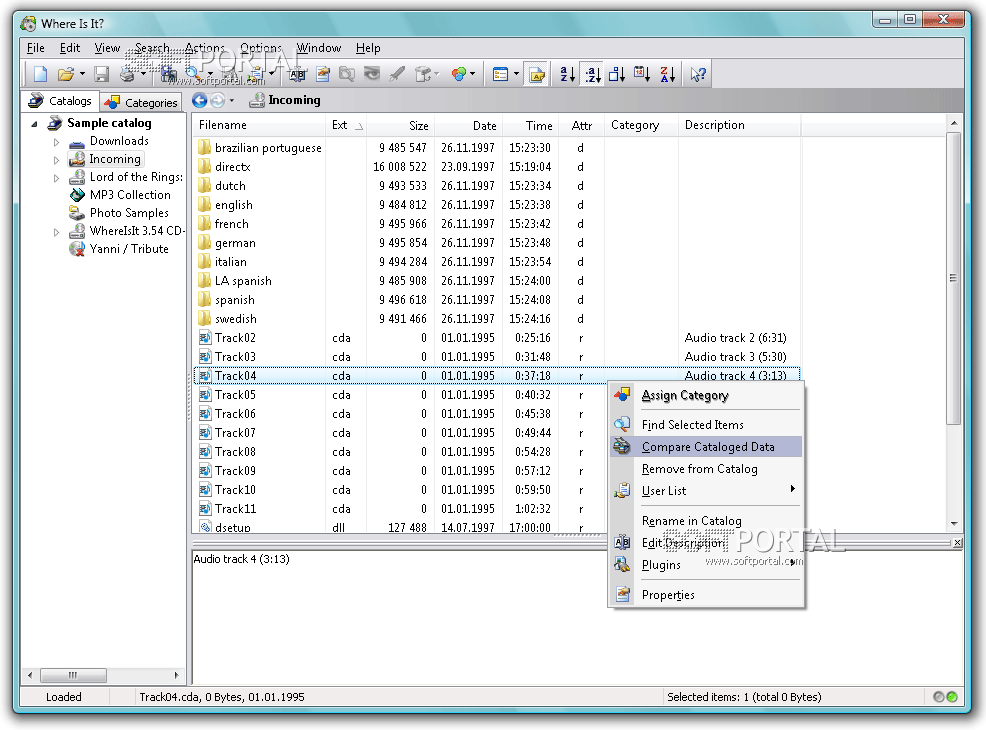Switch to the Categories tab
This screenshot has height=730, width=986.
(x=142, y=102)
